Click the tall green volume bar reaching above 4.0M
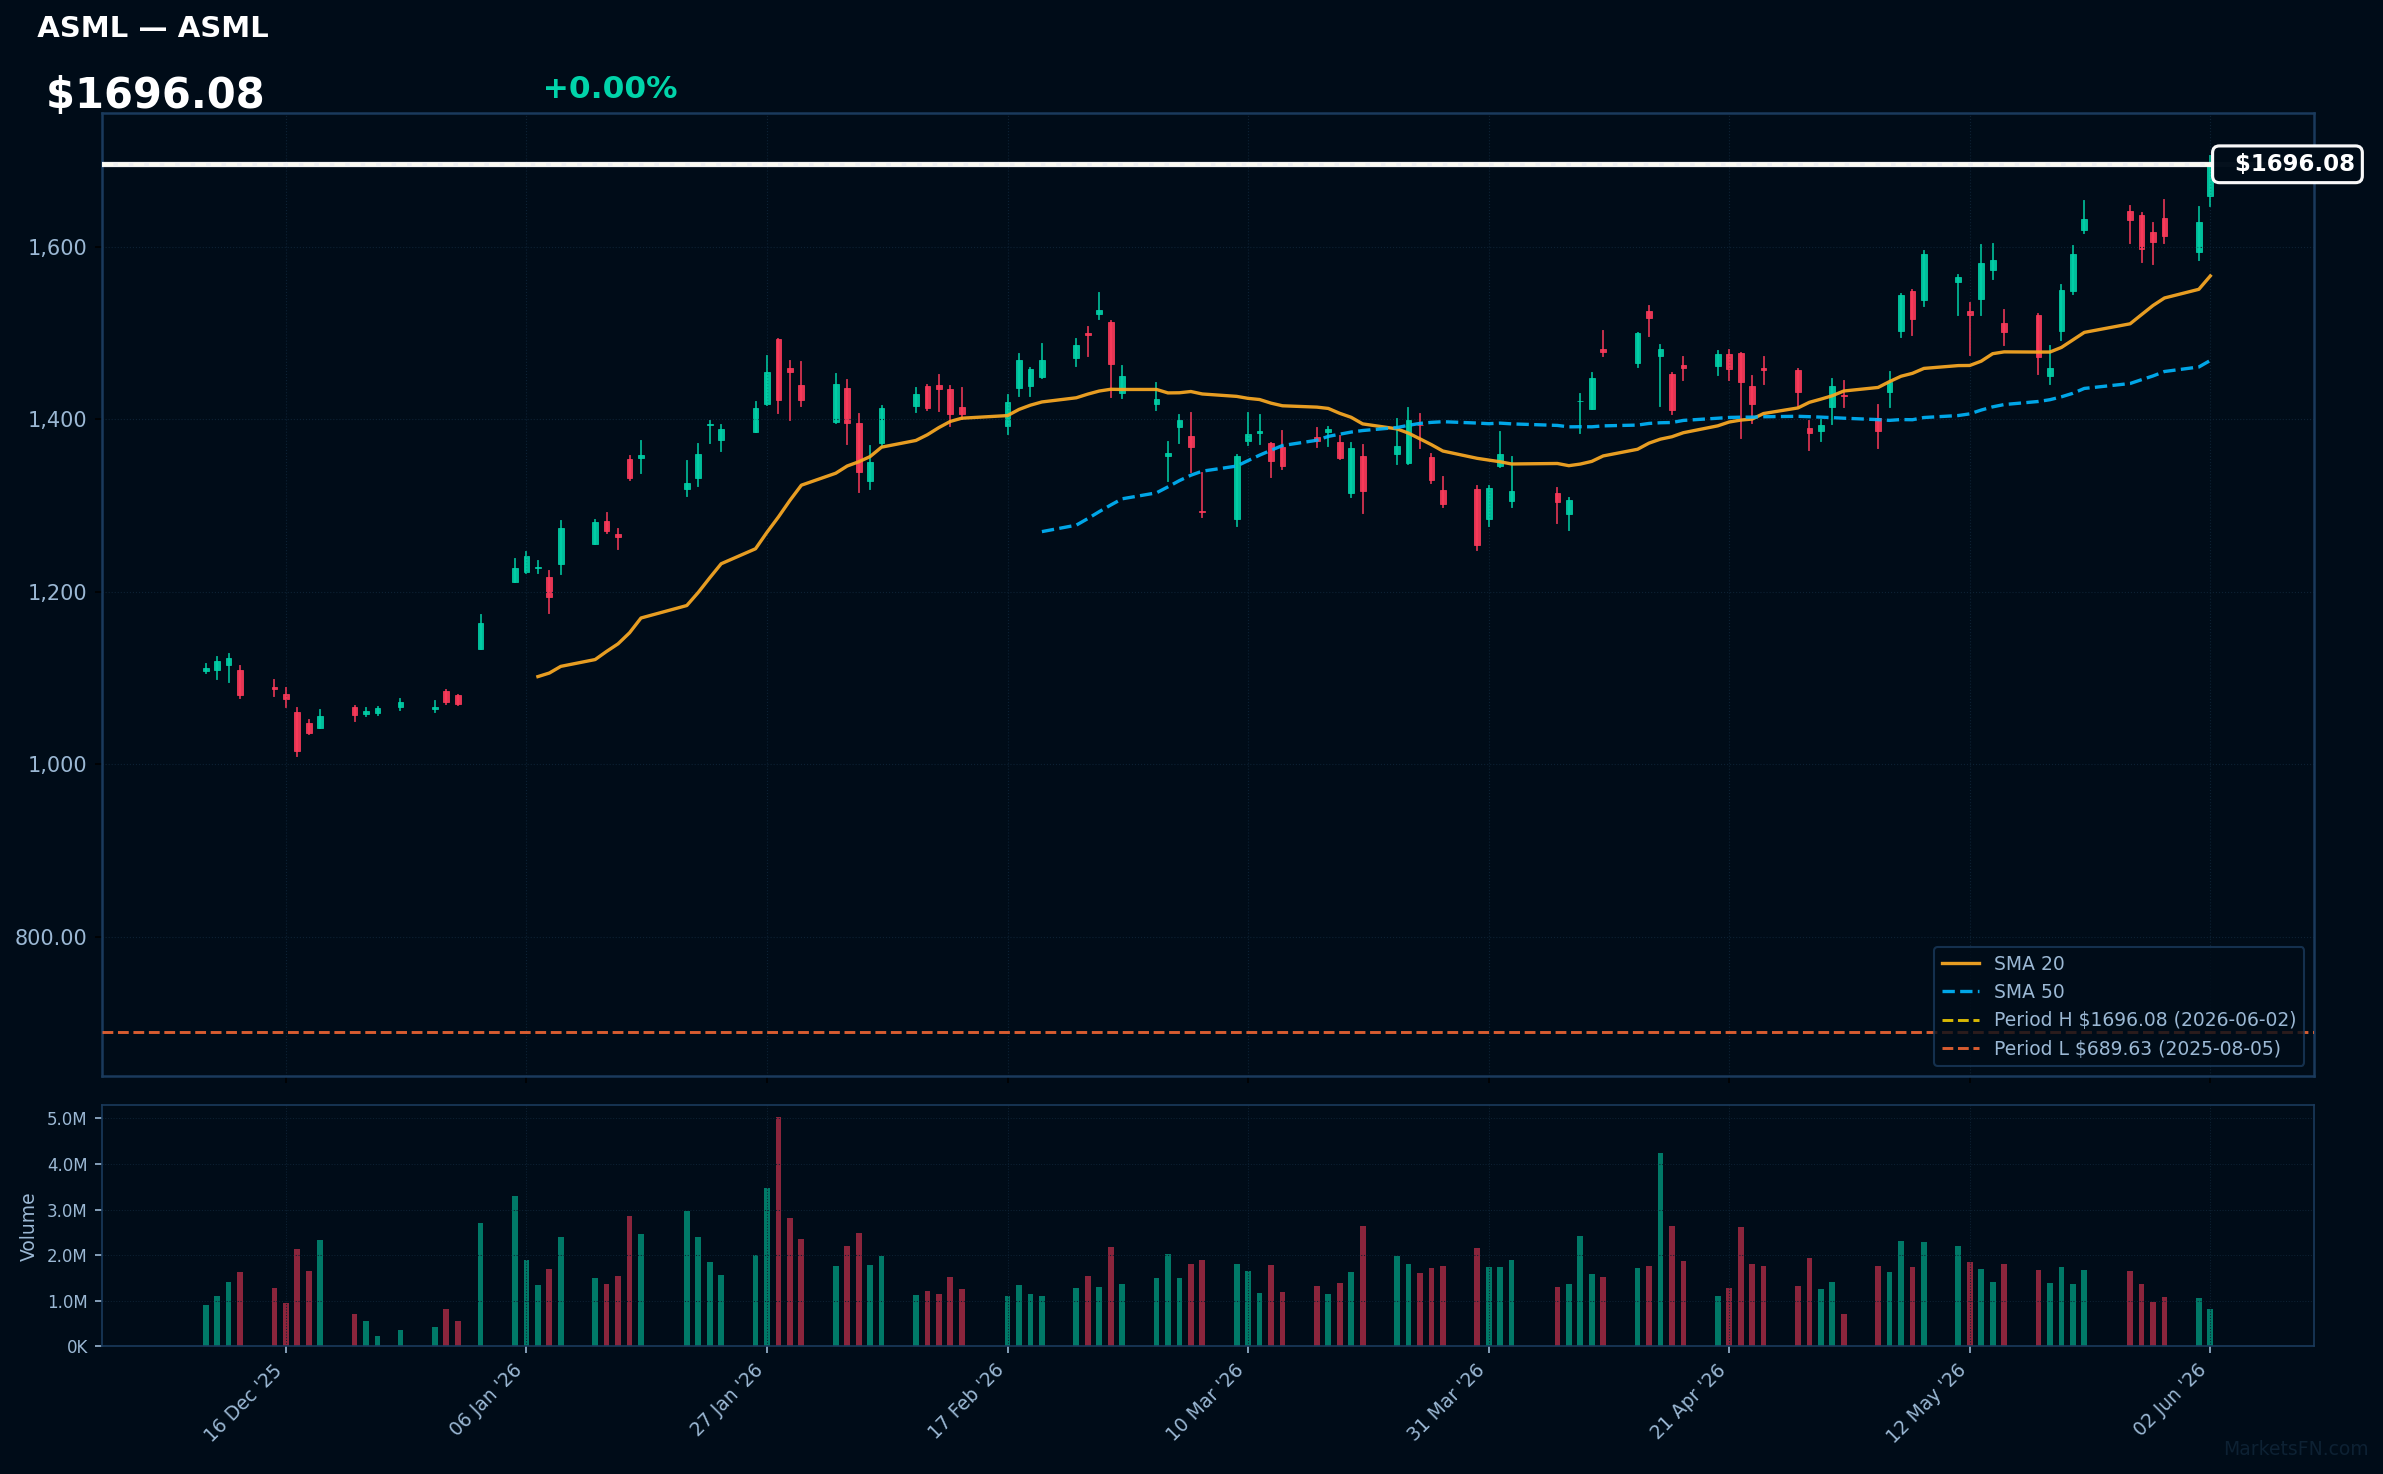The height and width of the screenshot is (1474, 2383). click(1660, 1249)
